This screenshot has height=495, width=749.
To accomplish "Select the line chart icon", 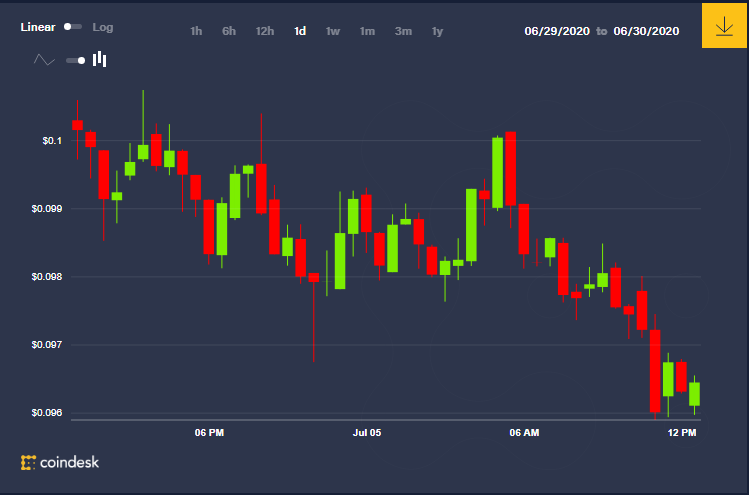I will [x=44, y=60].
